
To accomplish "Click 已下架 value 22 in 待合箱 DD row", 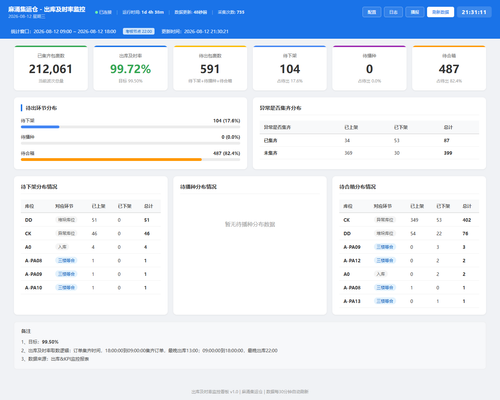I will click(439, 234).
